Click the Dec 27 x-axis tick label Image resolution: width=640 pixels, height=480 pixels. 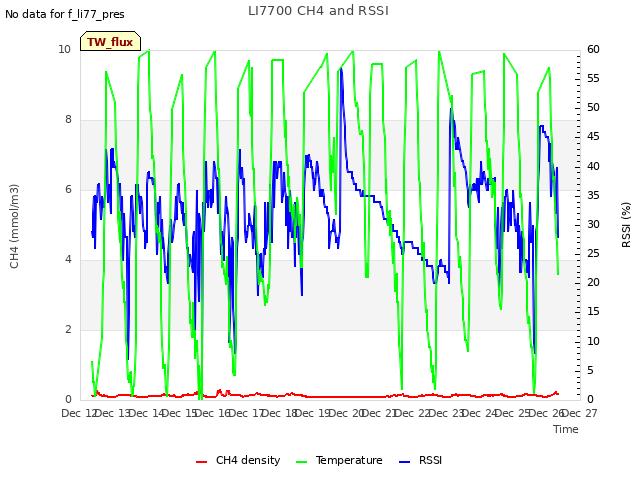[x=580, y=413]
